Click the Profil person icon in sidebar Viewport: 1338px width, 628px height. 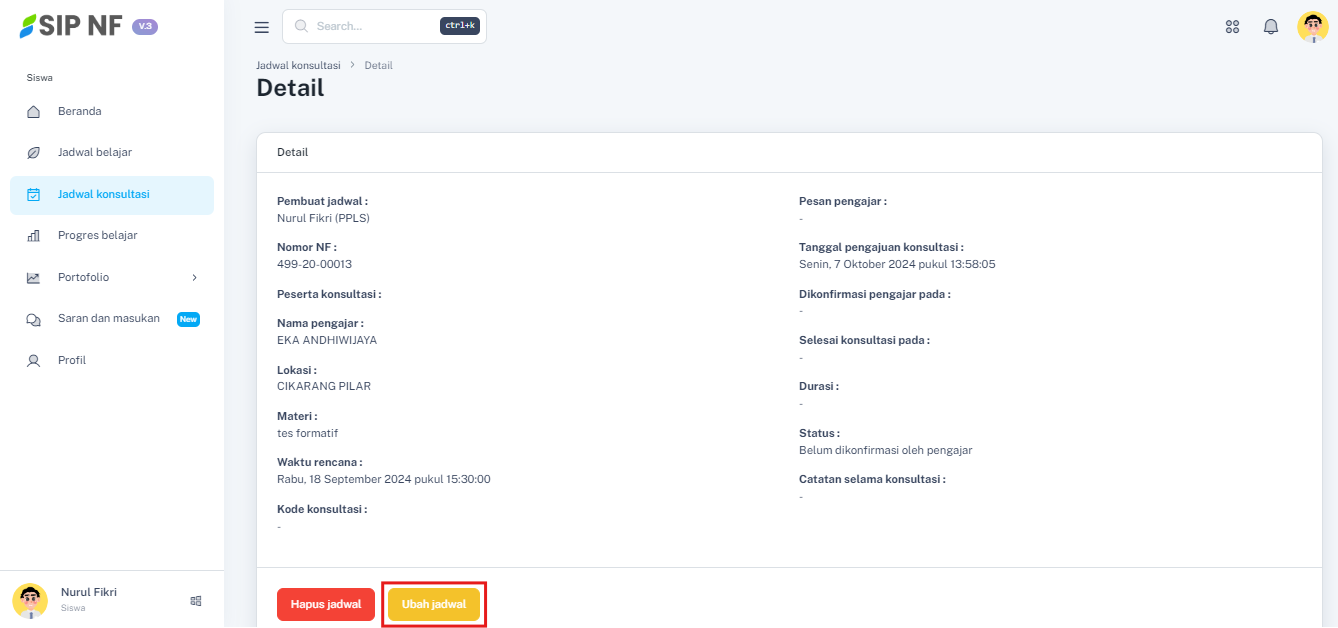33,360
